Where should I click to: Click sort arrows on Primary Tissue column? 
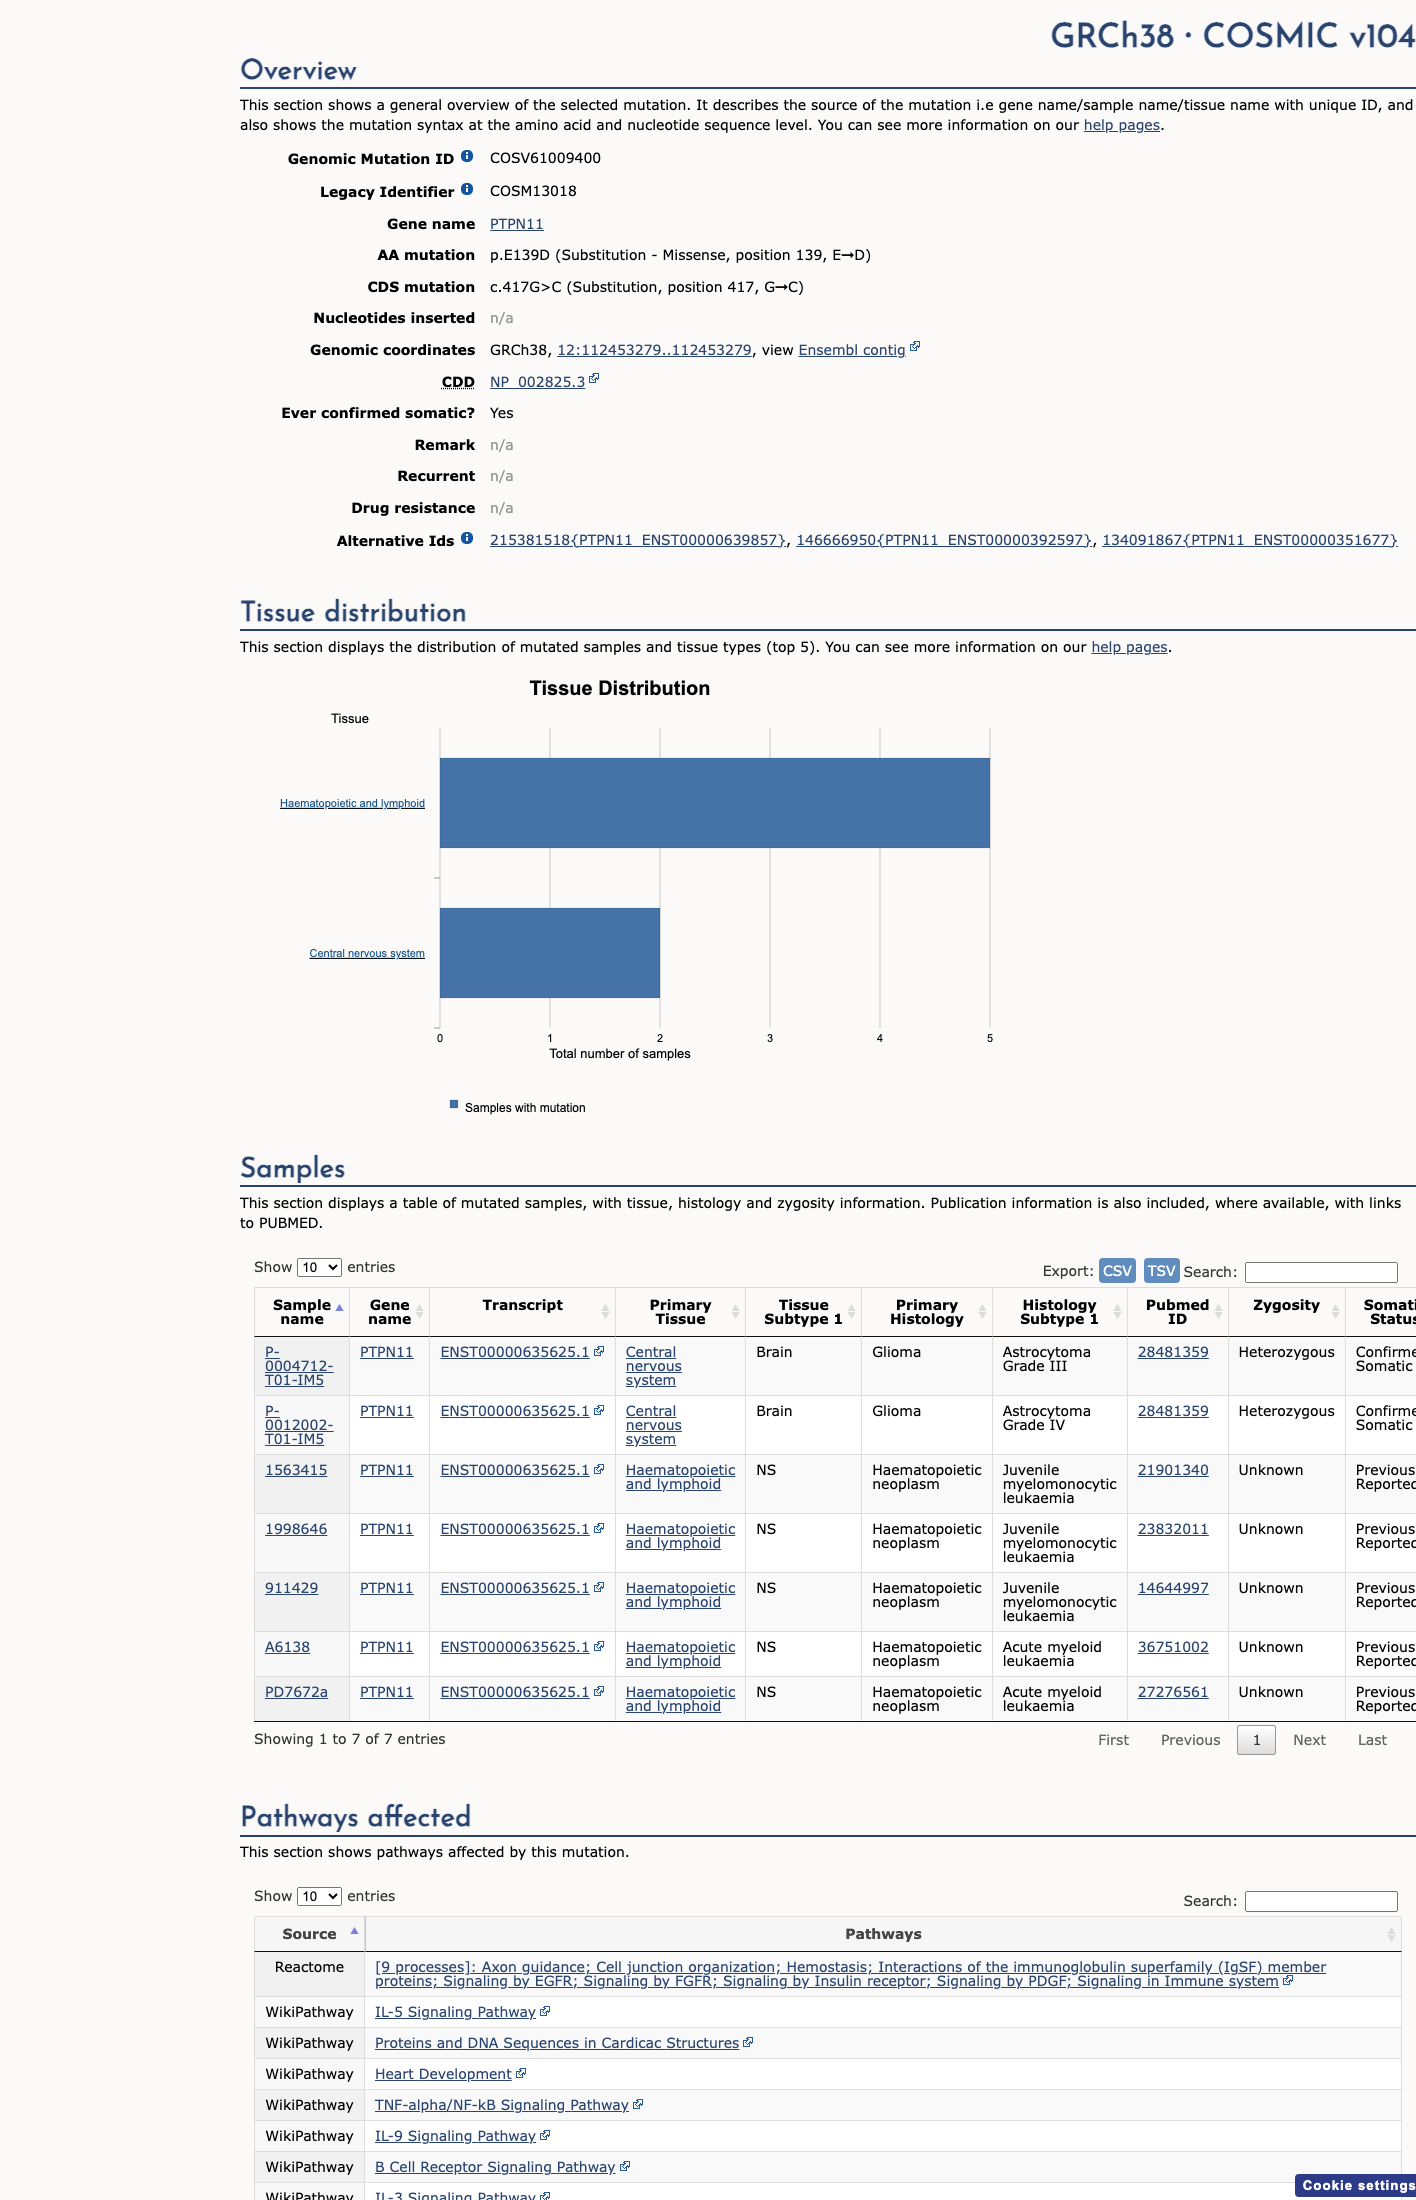[736, 1311]
